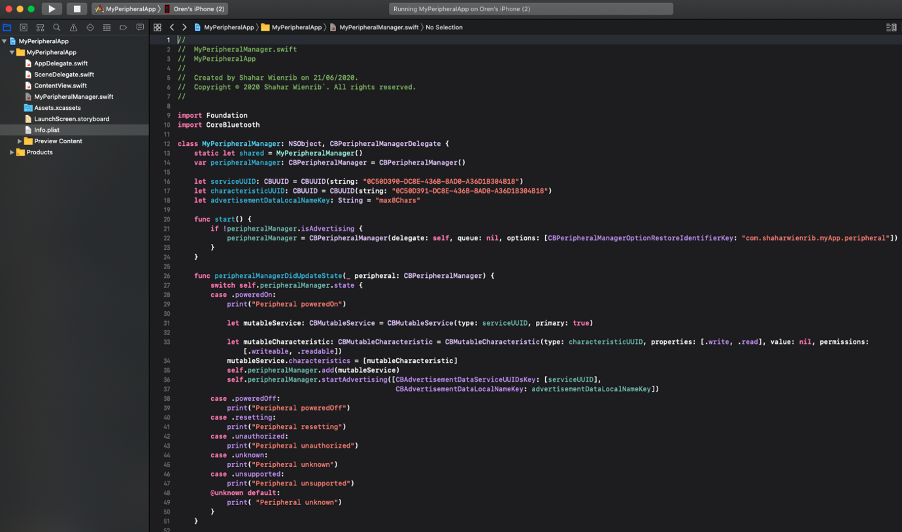Click the serviceUUID string literal
902x532 pixels.
441,182
